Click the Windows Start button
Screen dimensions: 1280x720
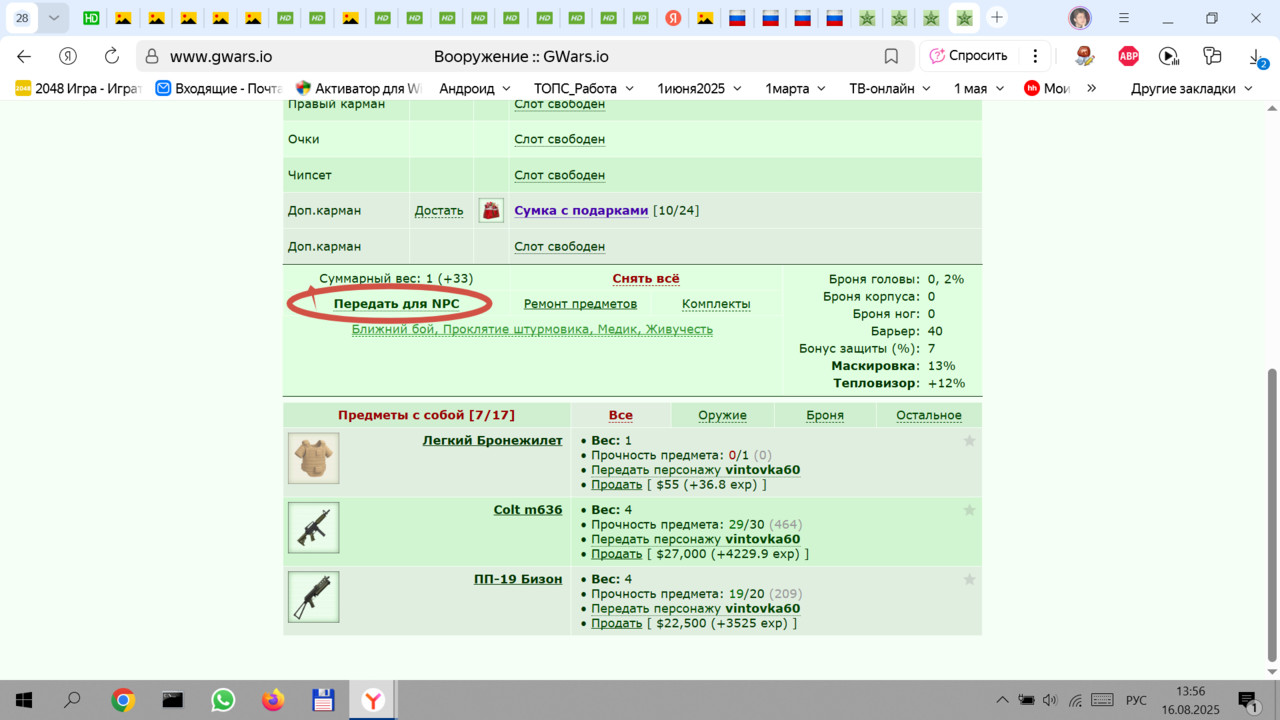tap(24, 700)
